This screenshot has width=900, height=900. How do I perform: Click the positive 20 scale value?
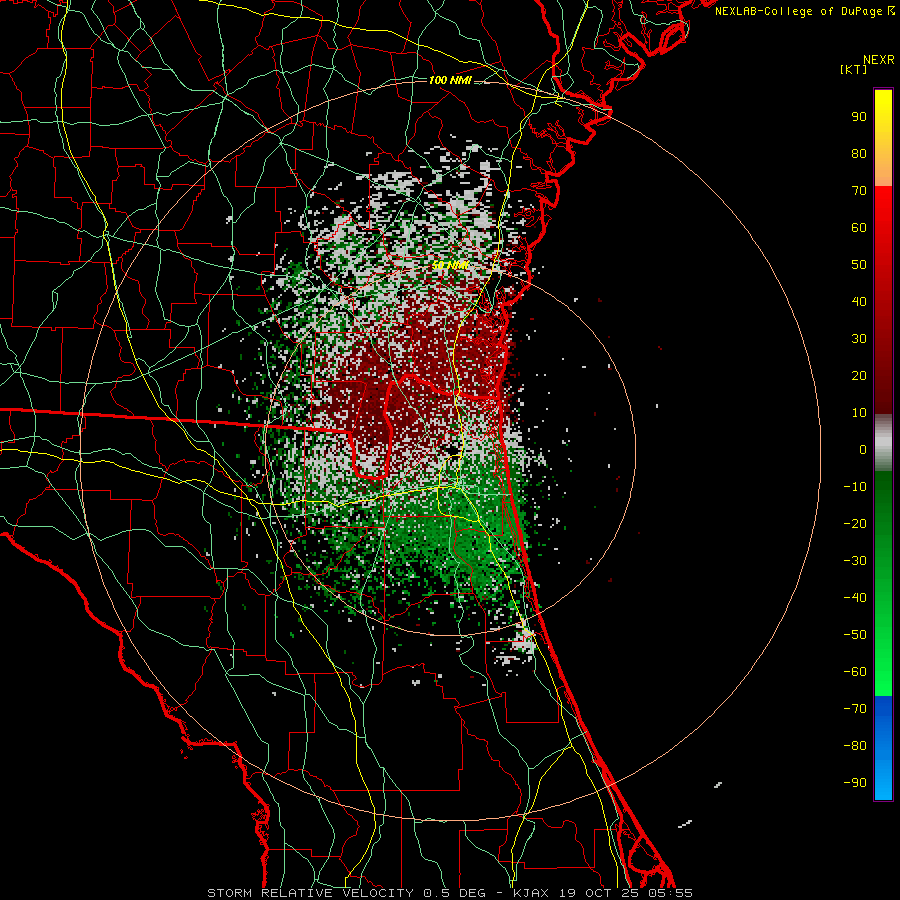pyautogui.click(x=859, y=376)
